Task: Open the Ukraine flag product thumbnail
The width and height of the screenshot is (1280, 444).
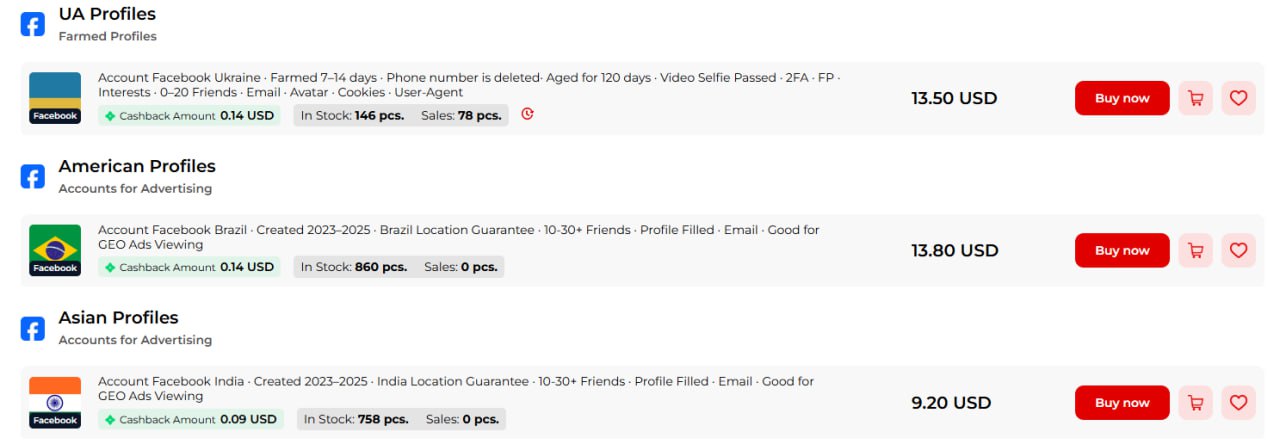Action: [55, 98]
